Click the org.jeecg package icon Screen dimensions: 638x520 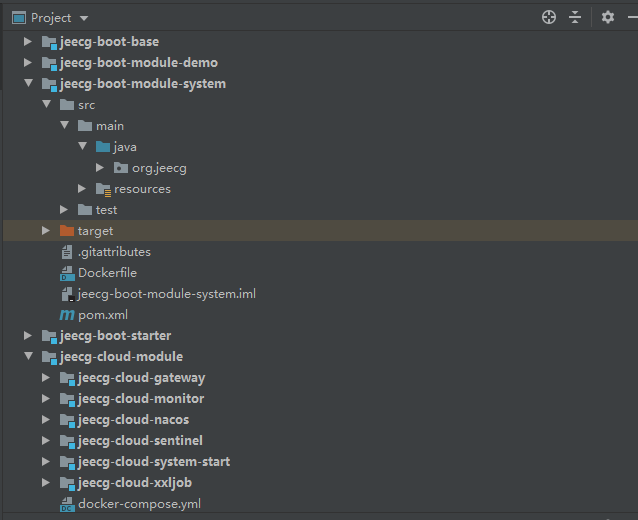[x=121, y=168]
